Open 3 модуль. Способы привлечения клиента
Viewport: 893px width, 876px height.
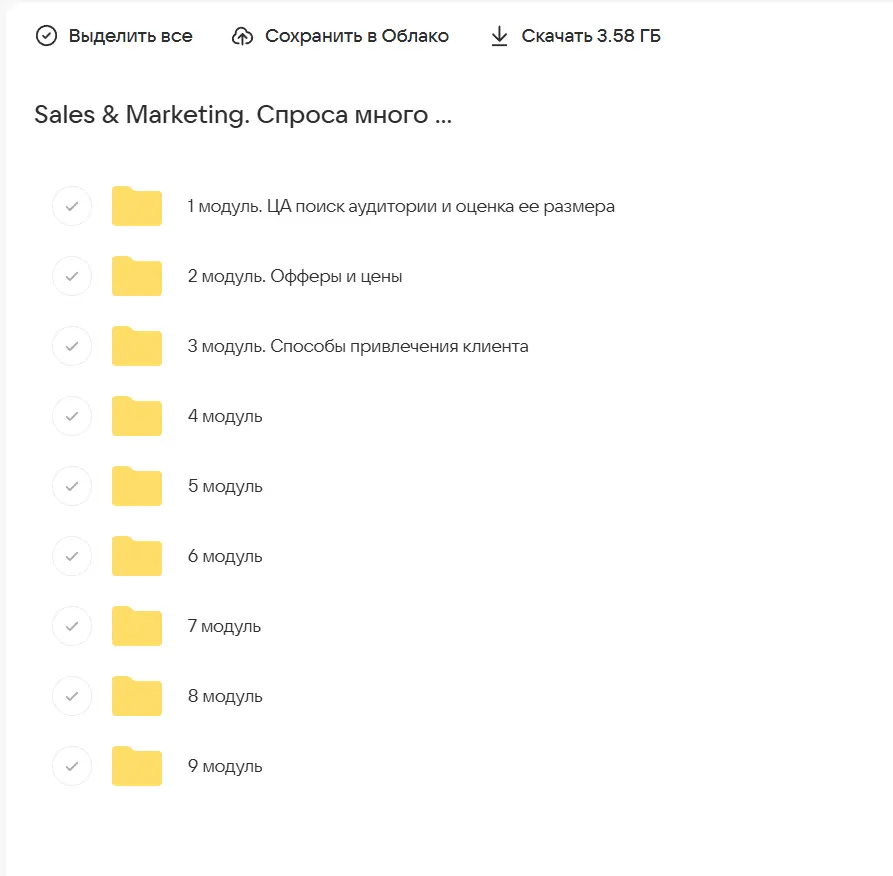358,347
